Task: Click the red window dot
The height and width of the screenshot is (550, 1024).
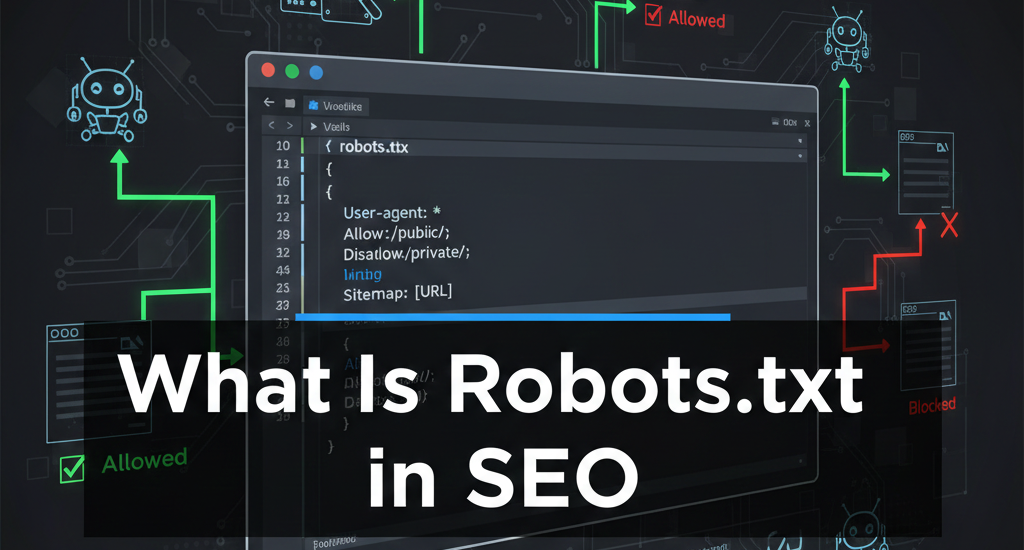Action: (x=268, y=70)
